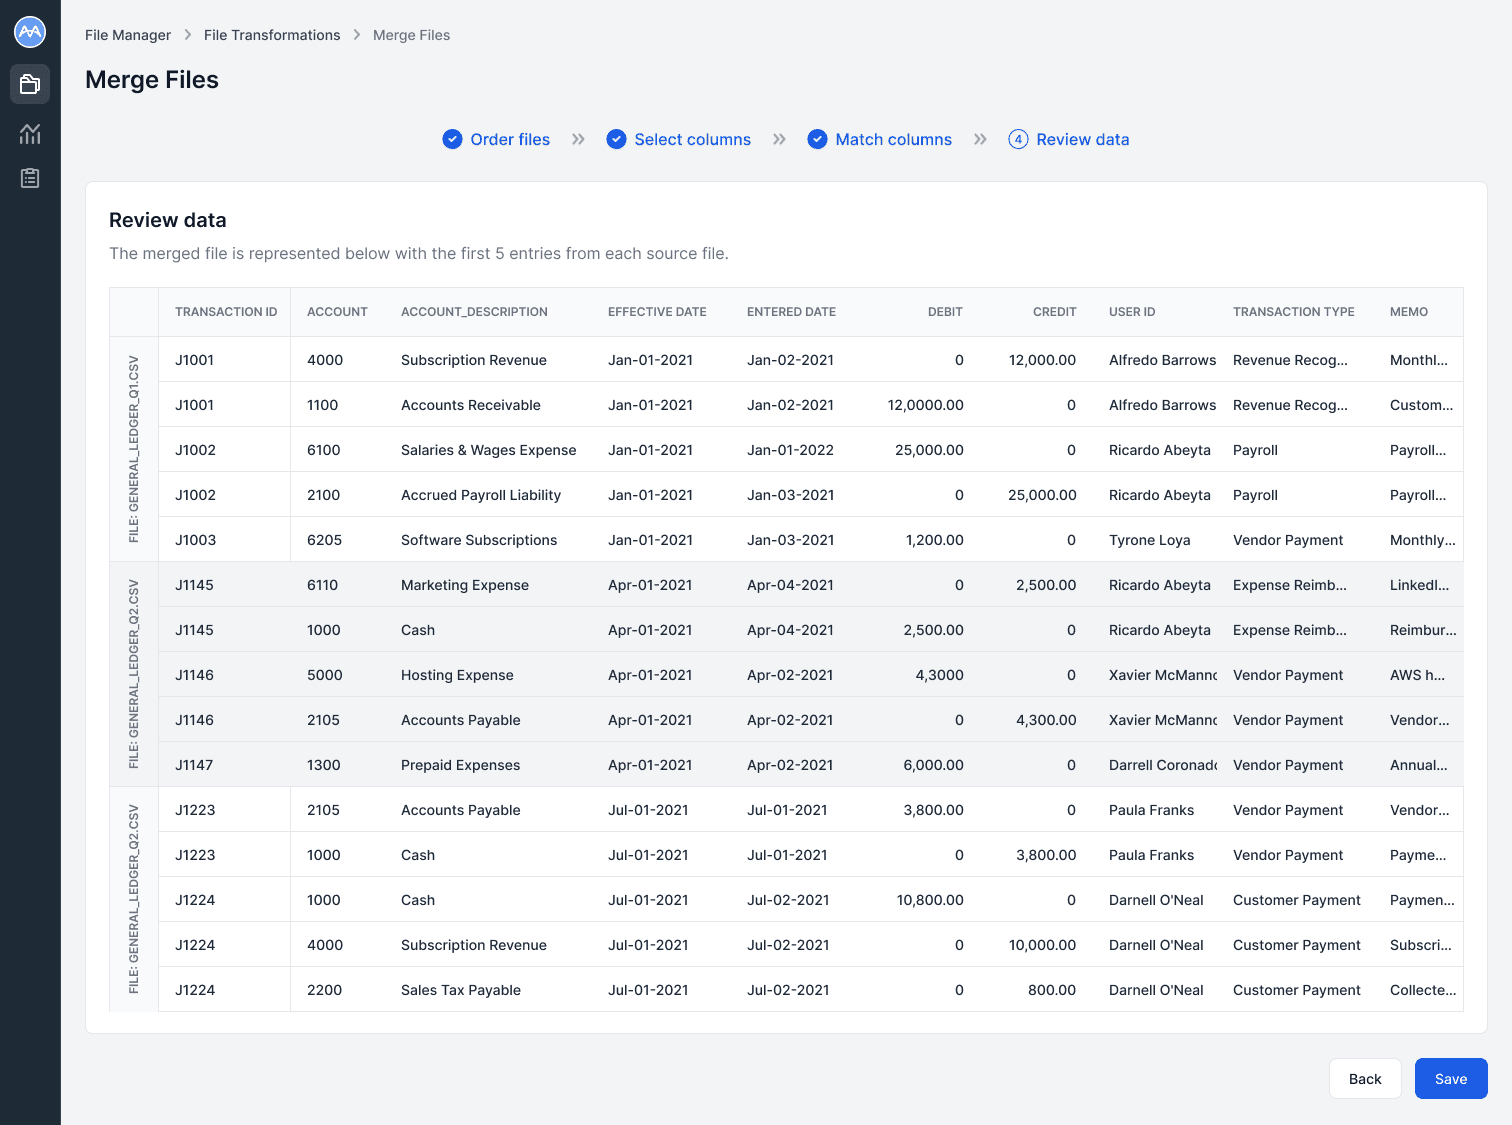Click the debit value 1,200.00

(934, 540)
